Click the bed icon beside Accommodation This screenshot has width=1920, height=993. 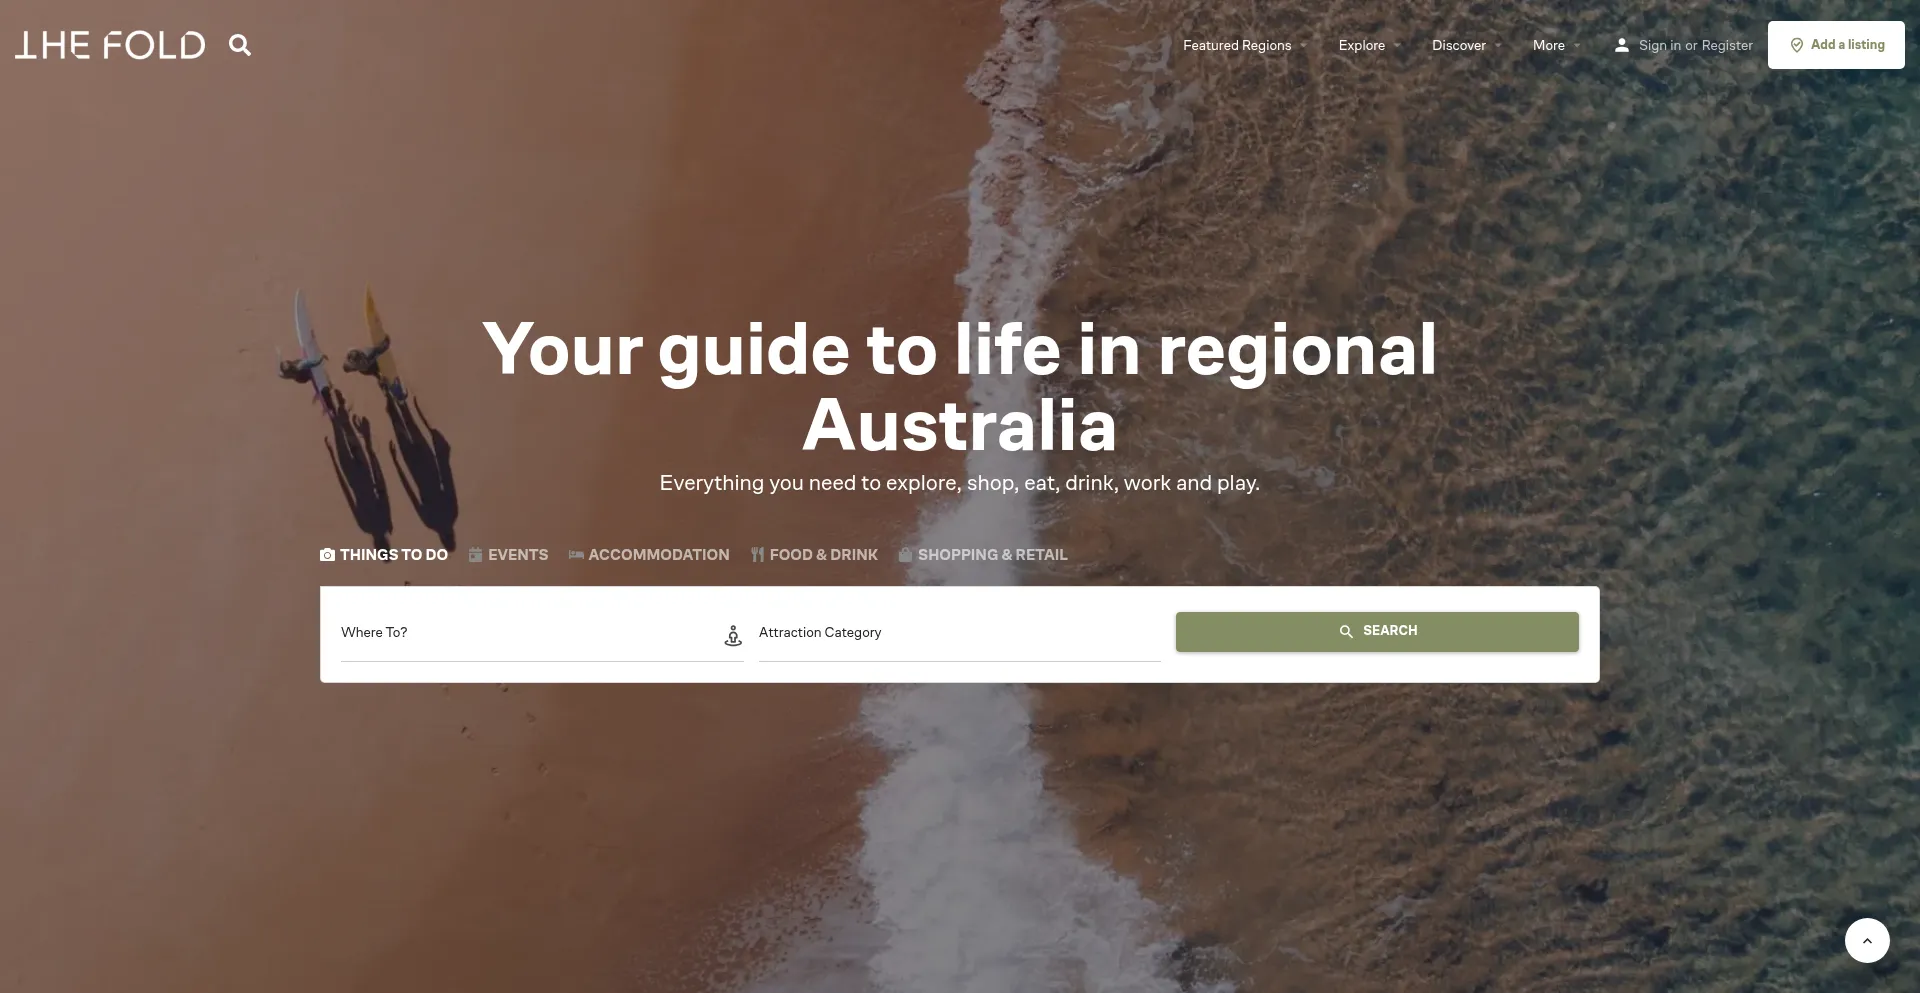576,555
